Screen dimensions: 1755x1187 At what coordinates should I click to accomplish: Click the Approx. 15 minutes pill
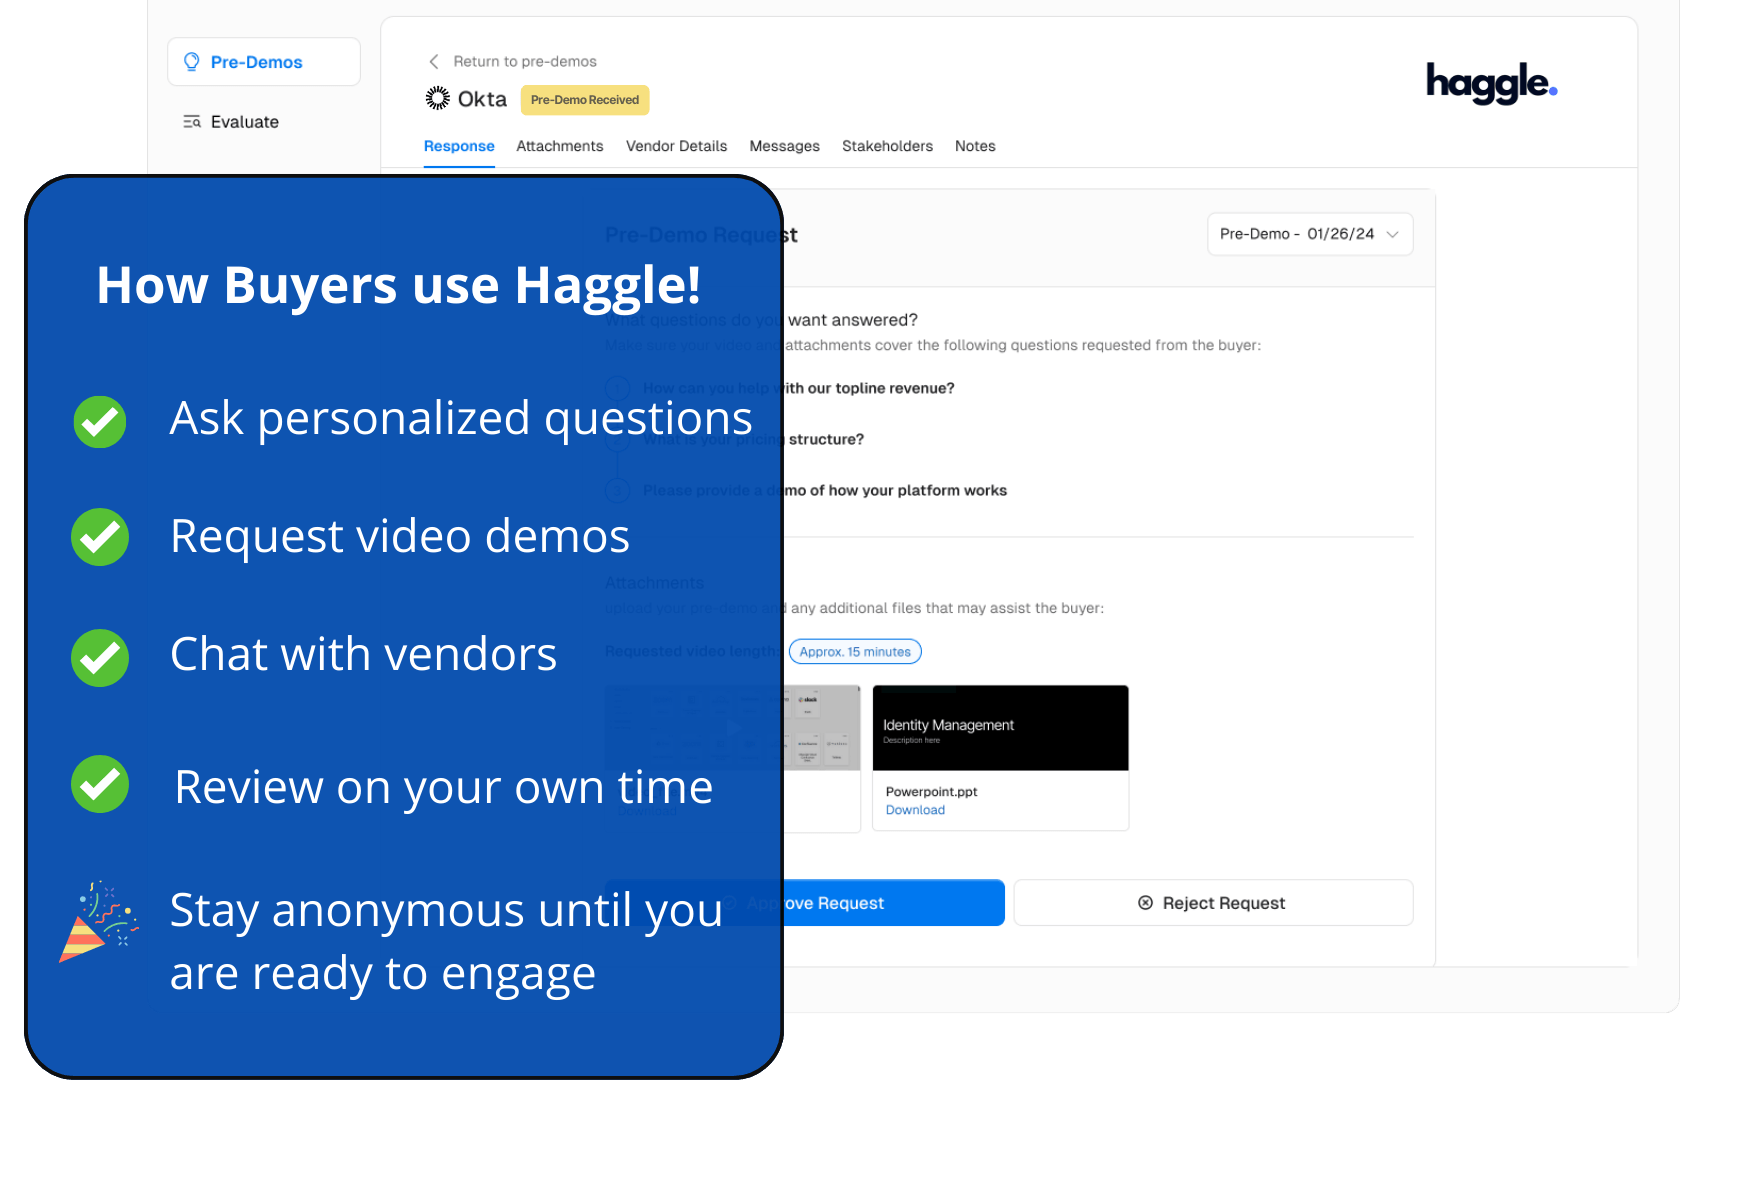click(x=855, y=651)
